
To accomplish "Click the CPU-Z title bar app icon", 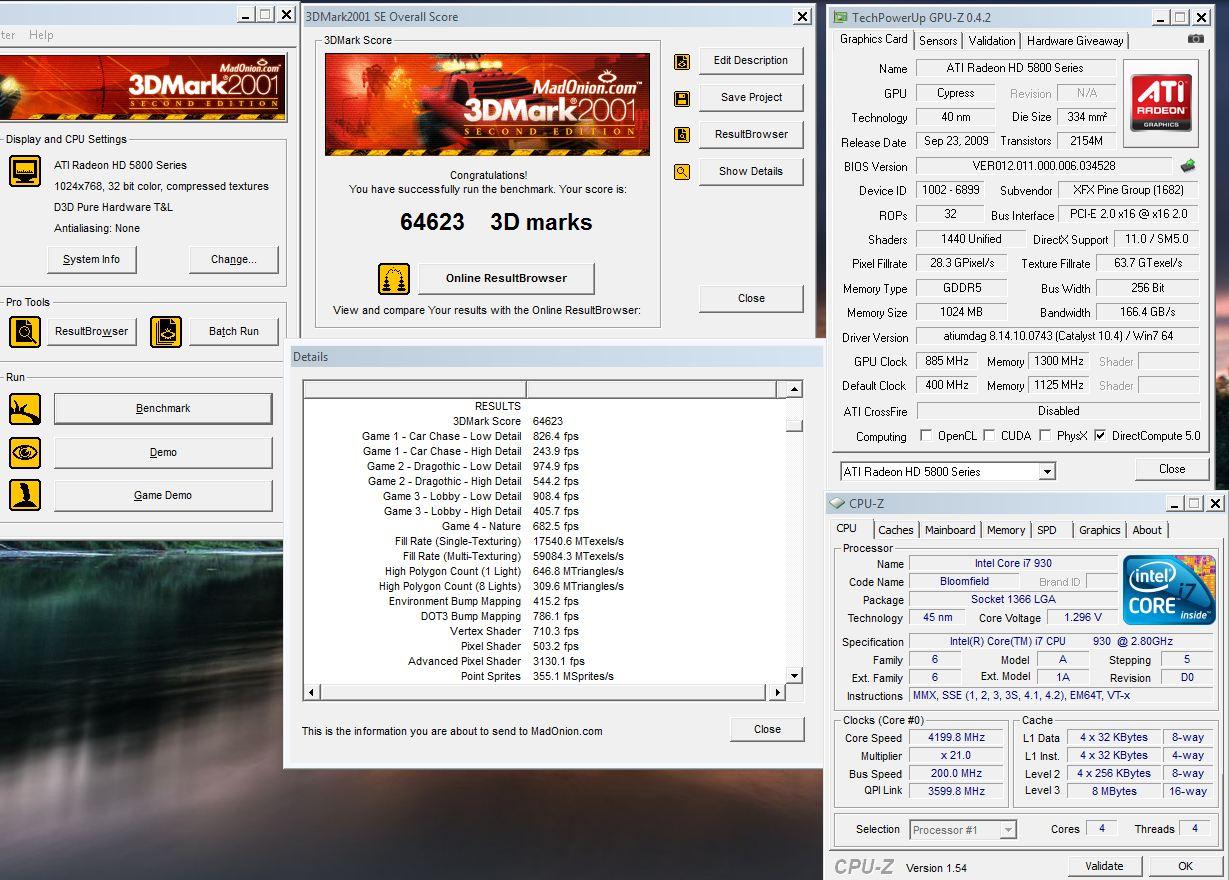I will (836, 504).
